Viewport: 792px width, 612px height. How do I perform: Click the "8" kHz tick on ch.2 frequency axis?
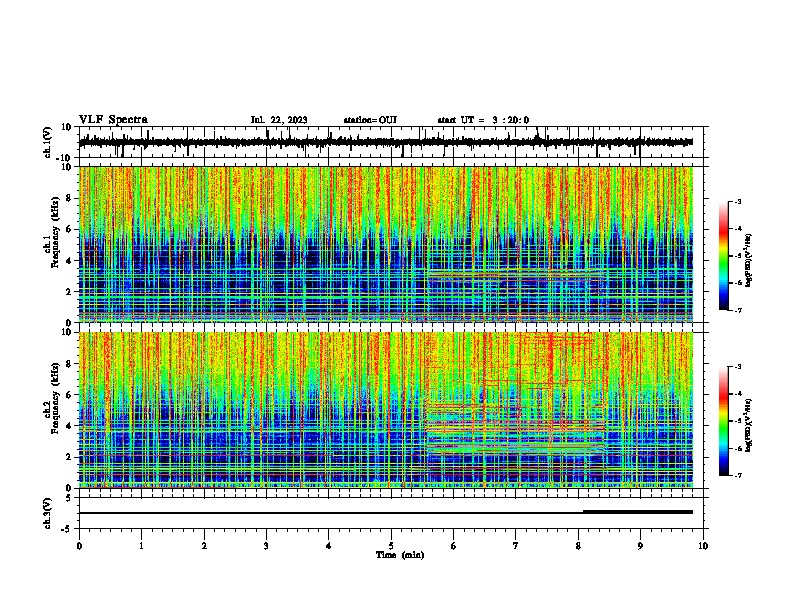pos(70,364)
